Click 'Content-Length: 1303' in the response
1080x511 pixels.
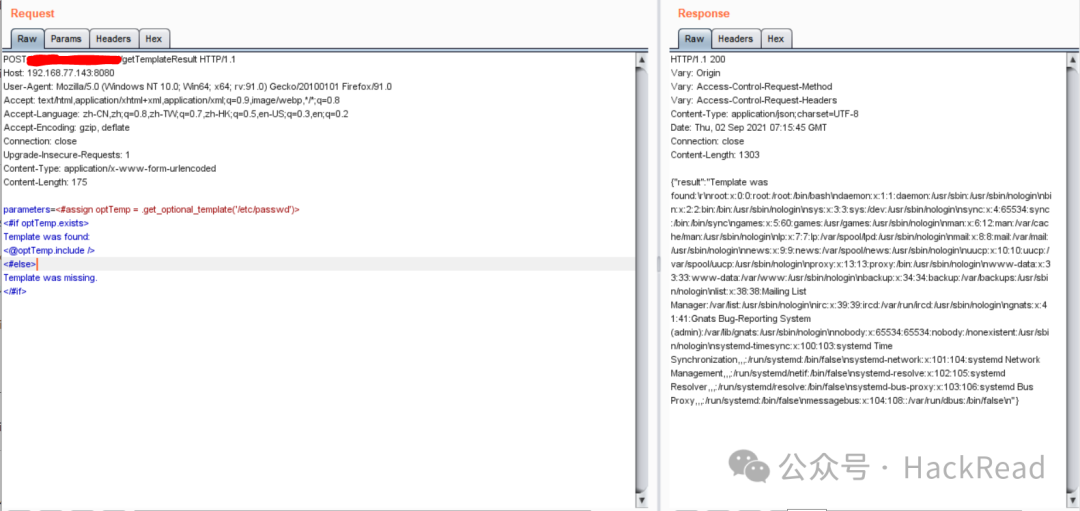[x=716, y=155]
